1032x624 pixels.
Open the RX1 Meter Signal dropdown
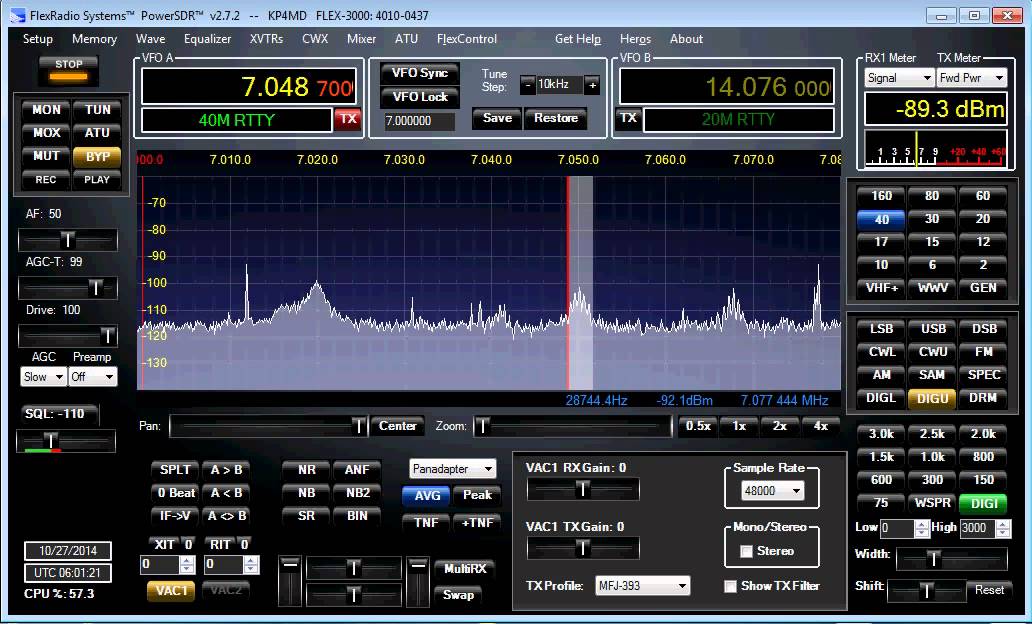(x=899, y=78)
